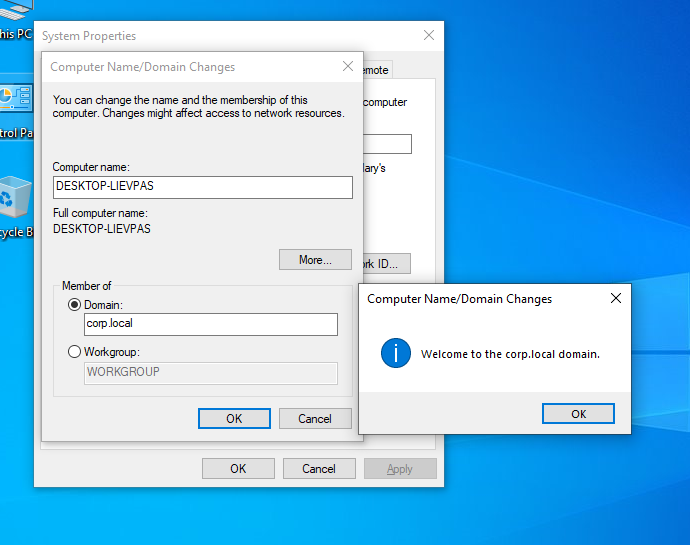
Task: Click the Computer name text field
Action: point(203,187)
